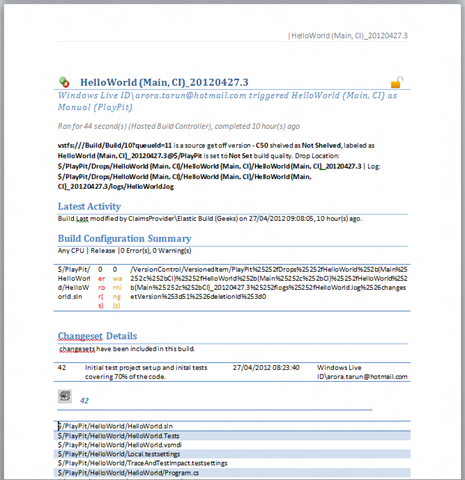Click the vstfs:///Build/Build/10?queueId=11 link text
The height and width of the screenshot is (480, 465).
click(115, 145)
